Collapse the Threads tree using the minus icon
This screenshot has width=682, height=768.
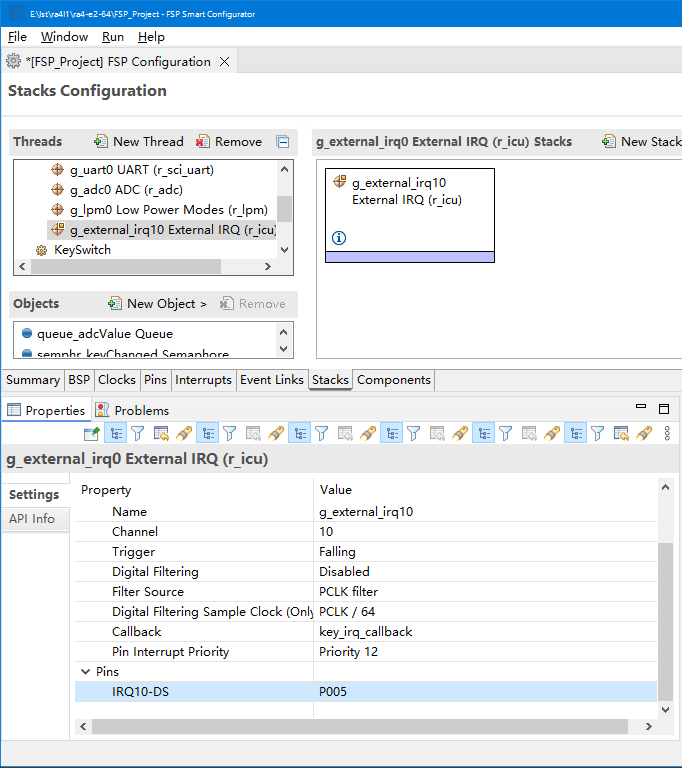[x=283, y=142]
